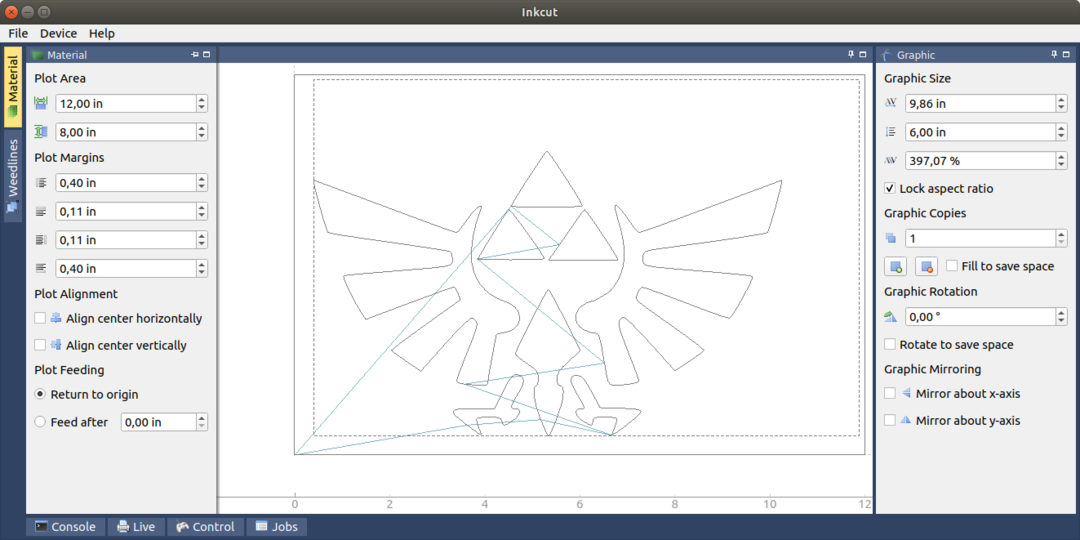Screen dimensions: 1080x540
Task: Adjust plot width 12,00 in spinner arrows
Action: 201,103
